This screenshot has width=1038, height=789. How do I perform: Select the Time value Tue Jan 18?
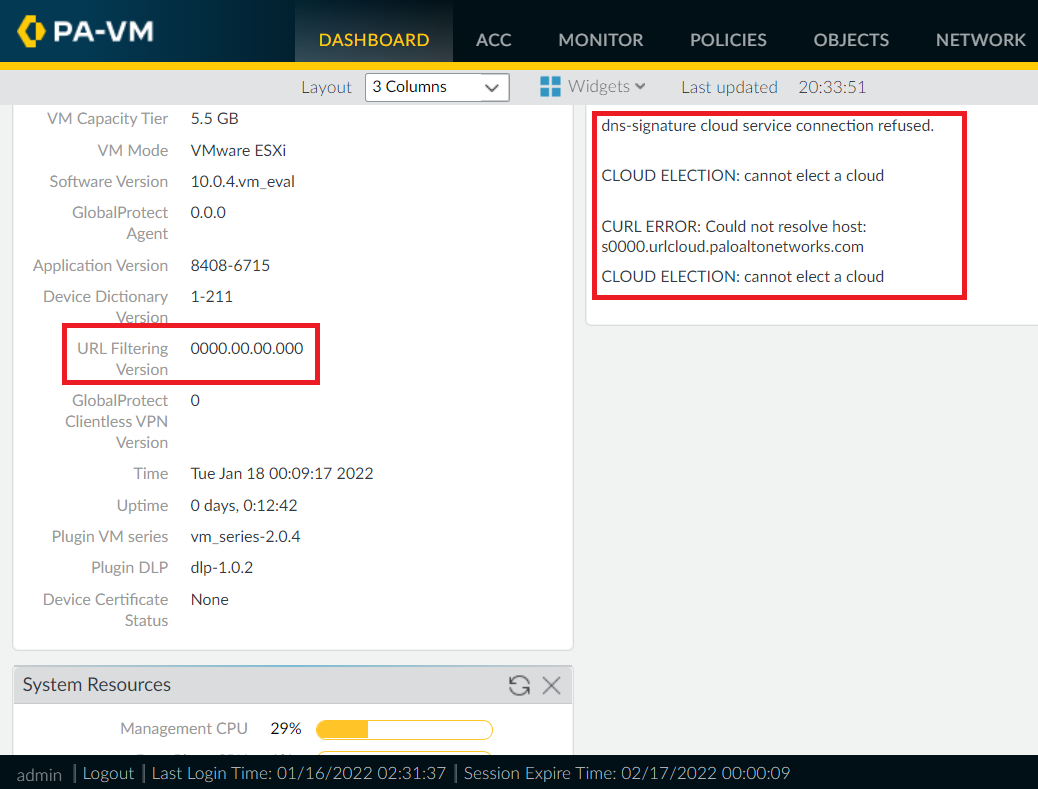click(282, 473)
